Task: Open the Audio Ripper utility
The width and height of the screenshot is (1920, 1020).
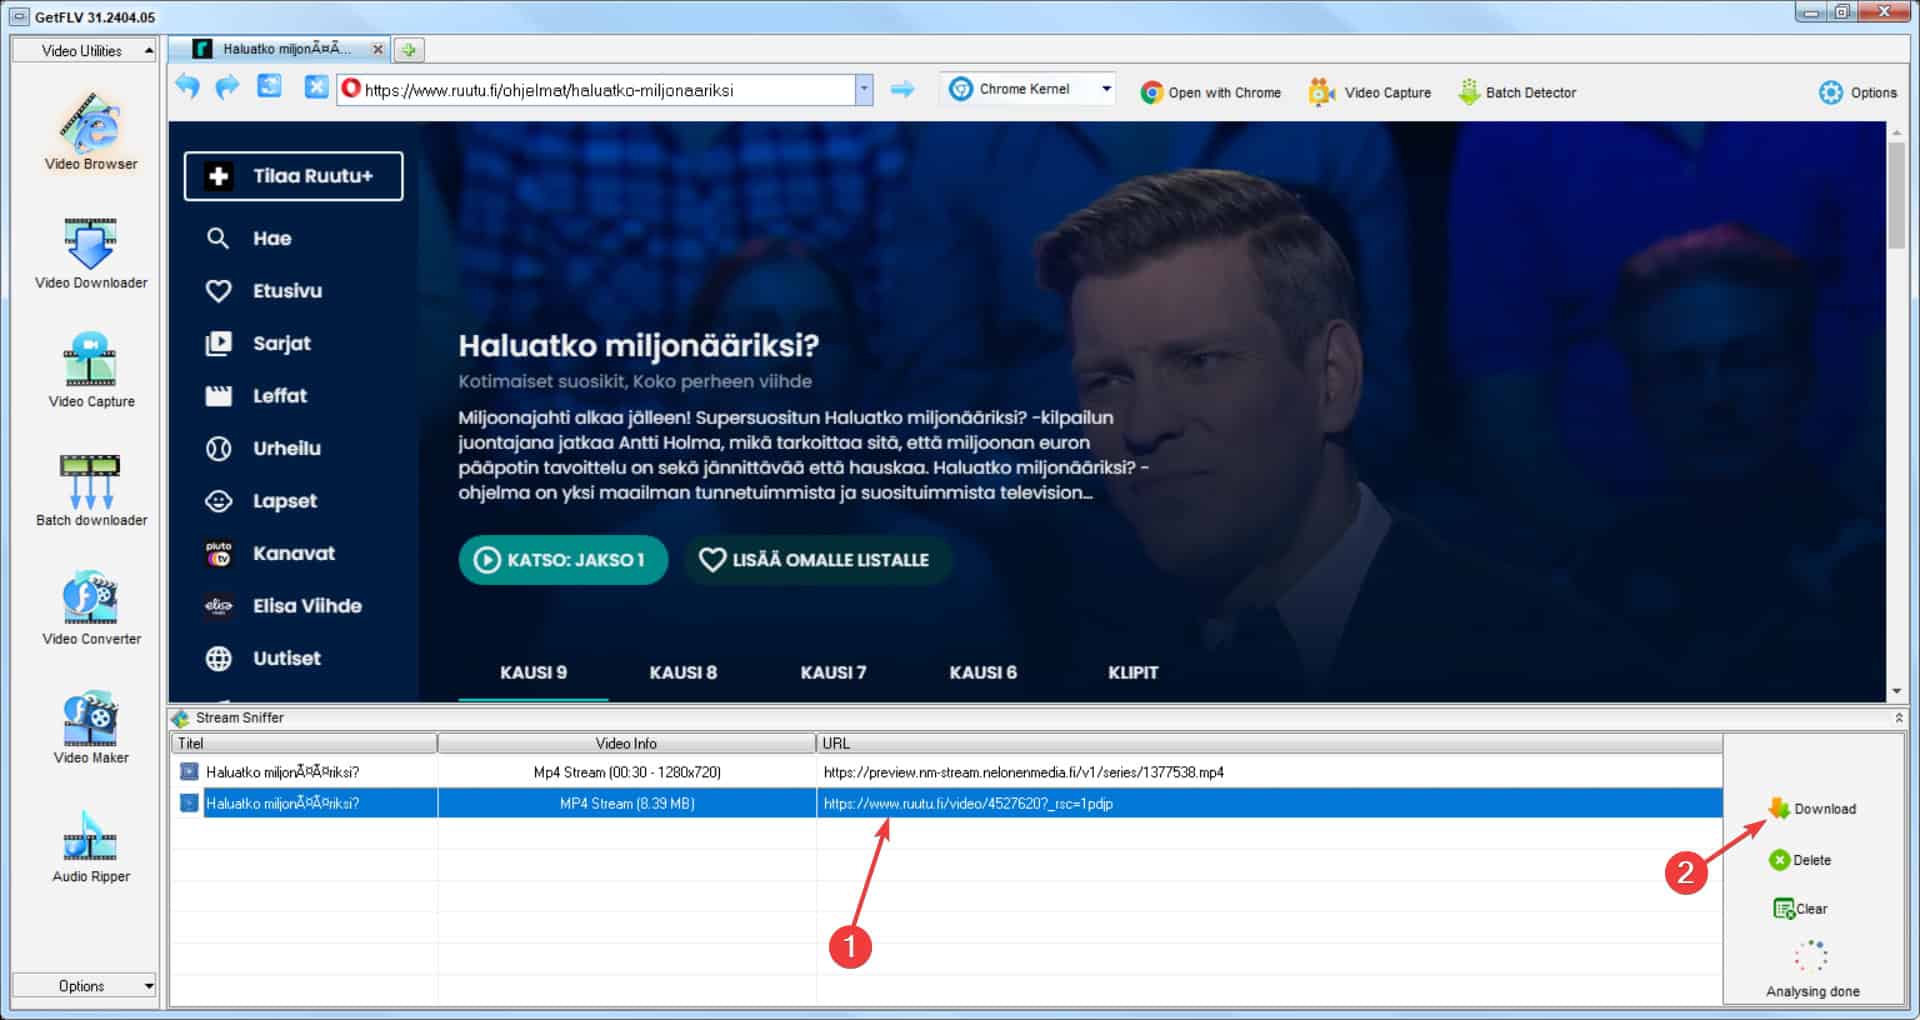Action: [x=91, y=846]
